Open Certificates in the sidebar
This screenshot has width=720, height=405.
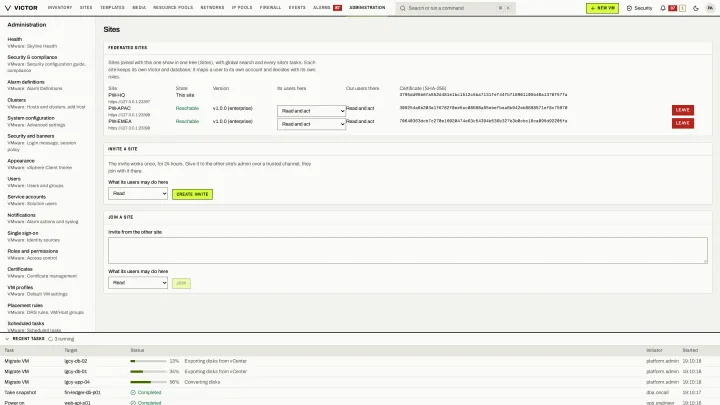[42, 272]
